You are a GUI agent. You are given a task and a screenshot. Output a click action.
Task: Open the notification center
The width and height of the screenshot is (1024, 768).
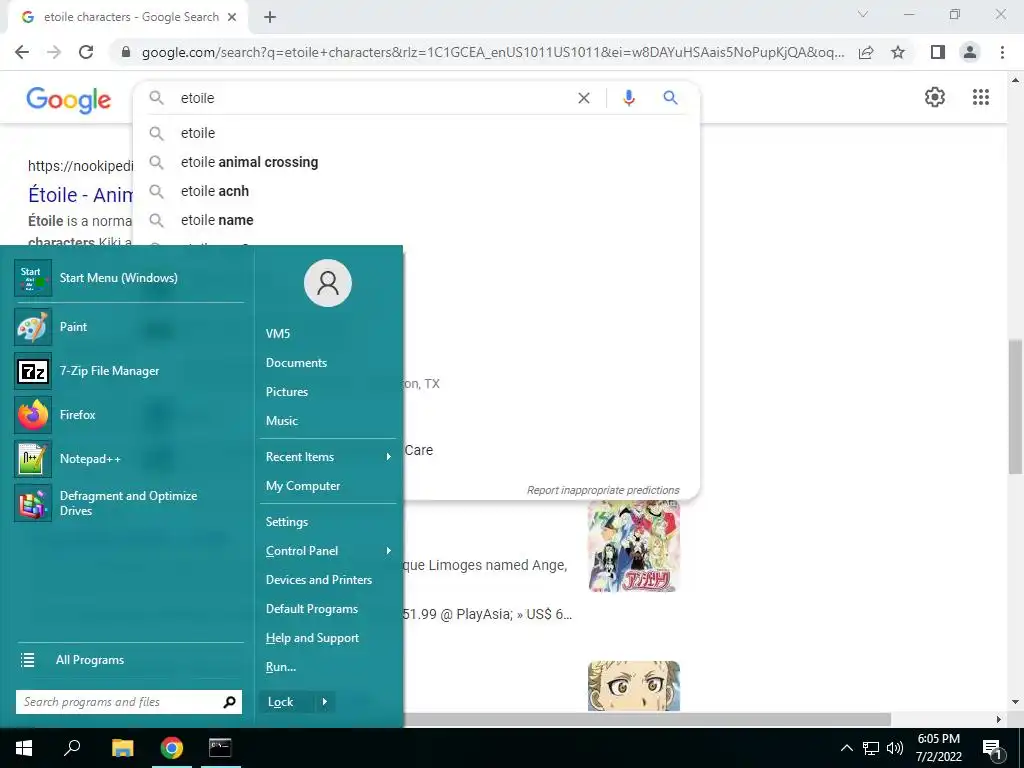click(x=992, y=749)
